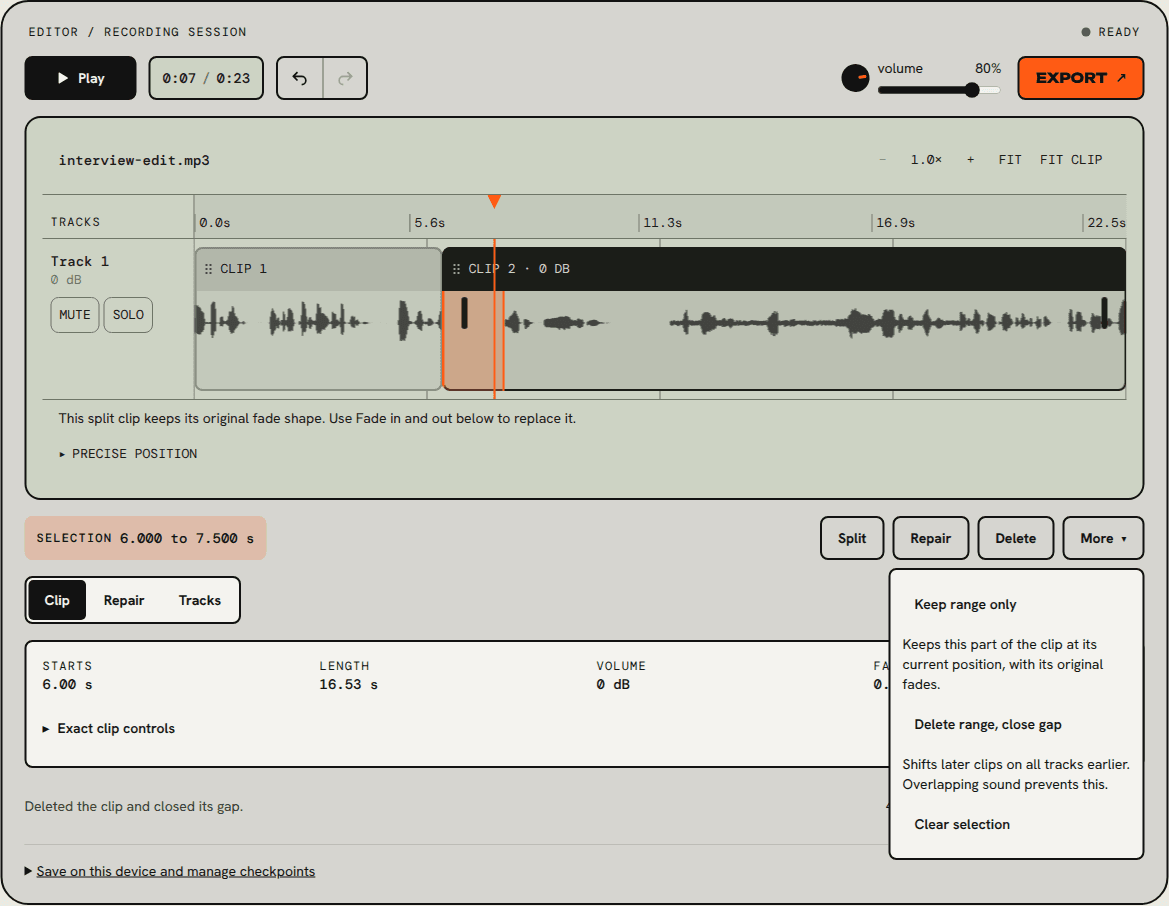
Task: Click the volume slider thumb
Action: click(972, 90)
